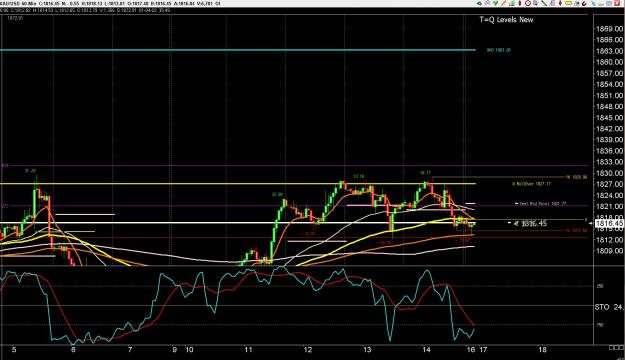
Task: Select the yellow rounded rectangle tool
Action: 568,3
